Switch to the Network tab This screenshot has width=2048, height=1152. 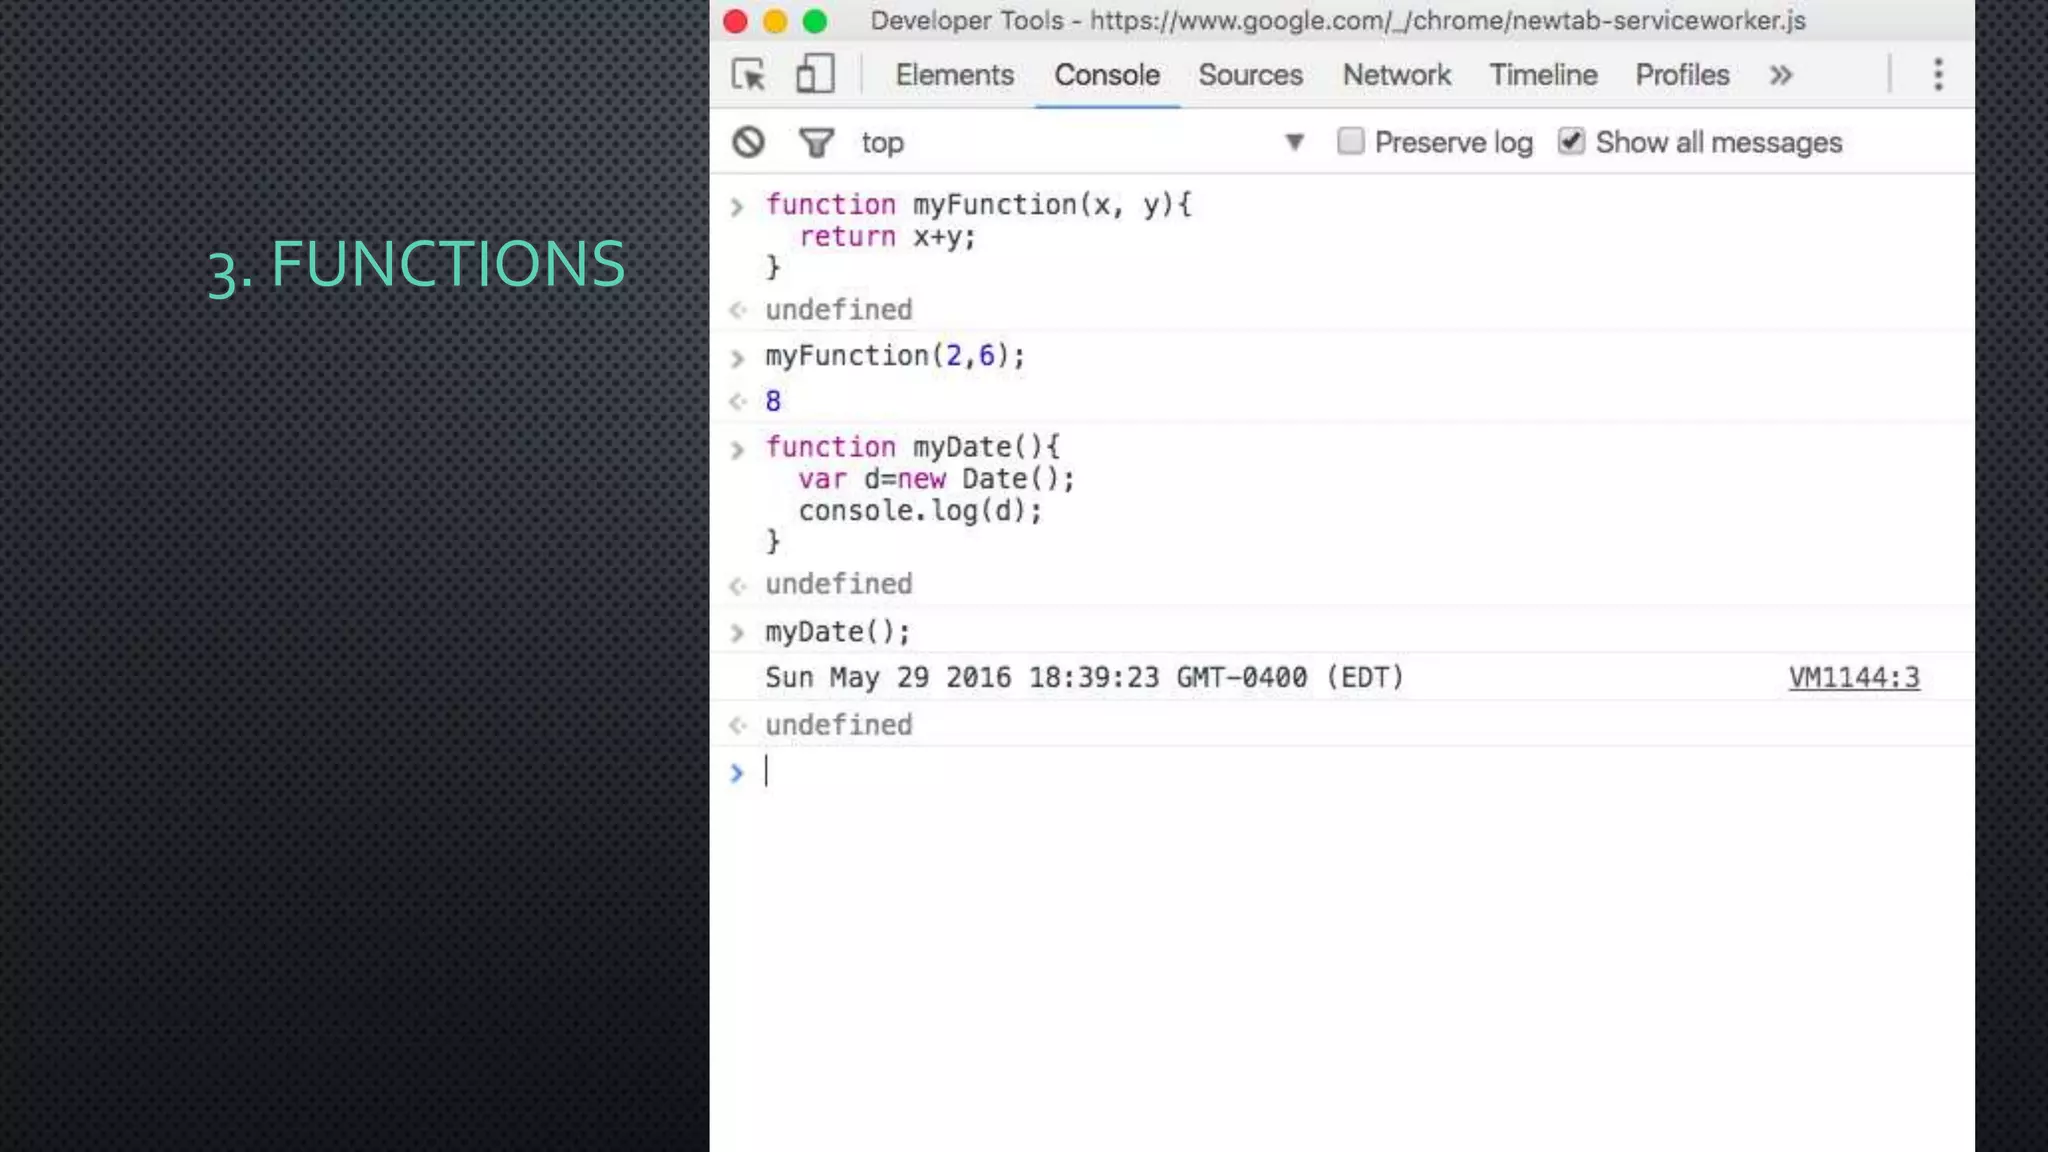tap(1396, 75)
